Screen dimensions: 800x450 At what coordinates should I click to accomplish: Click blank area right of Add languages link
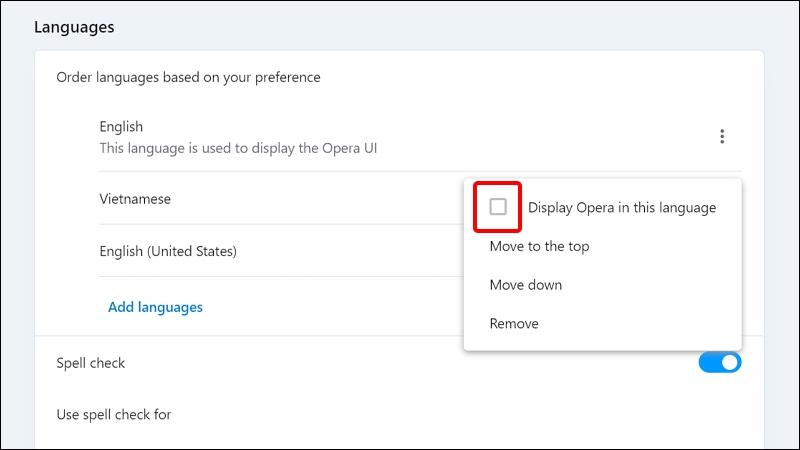tap(330, 307)
